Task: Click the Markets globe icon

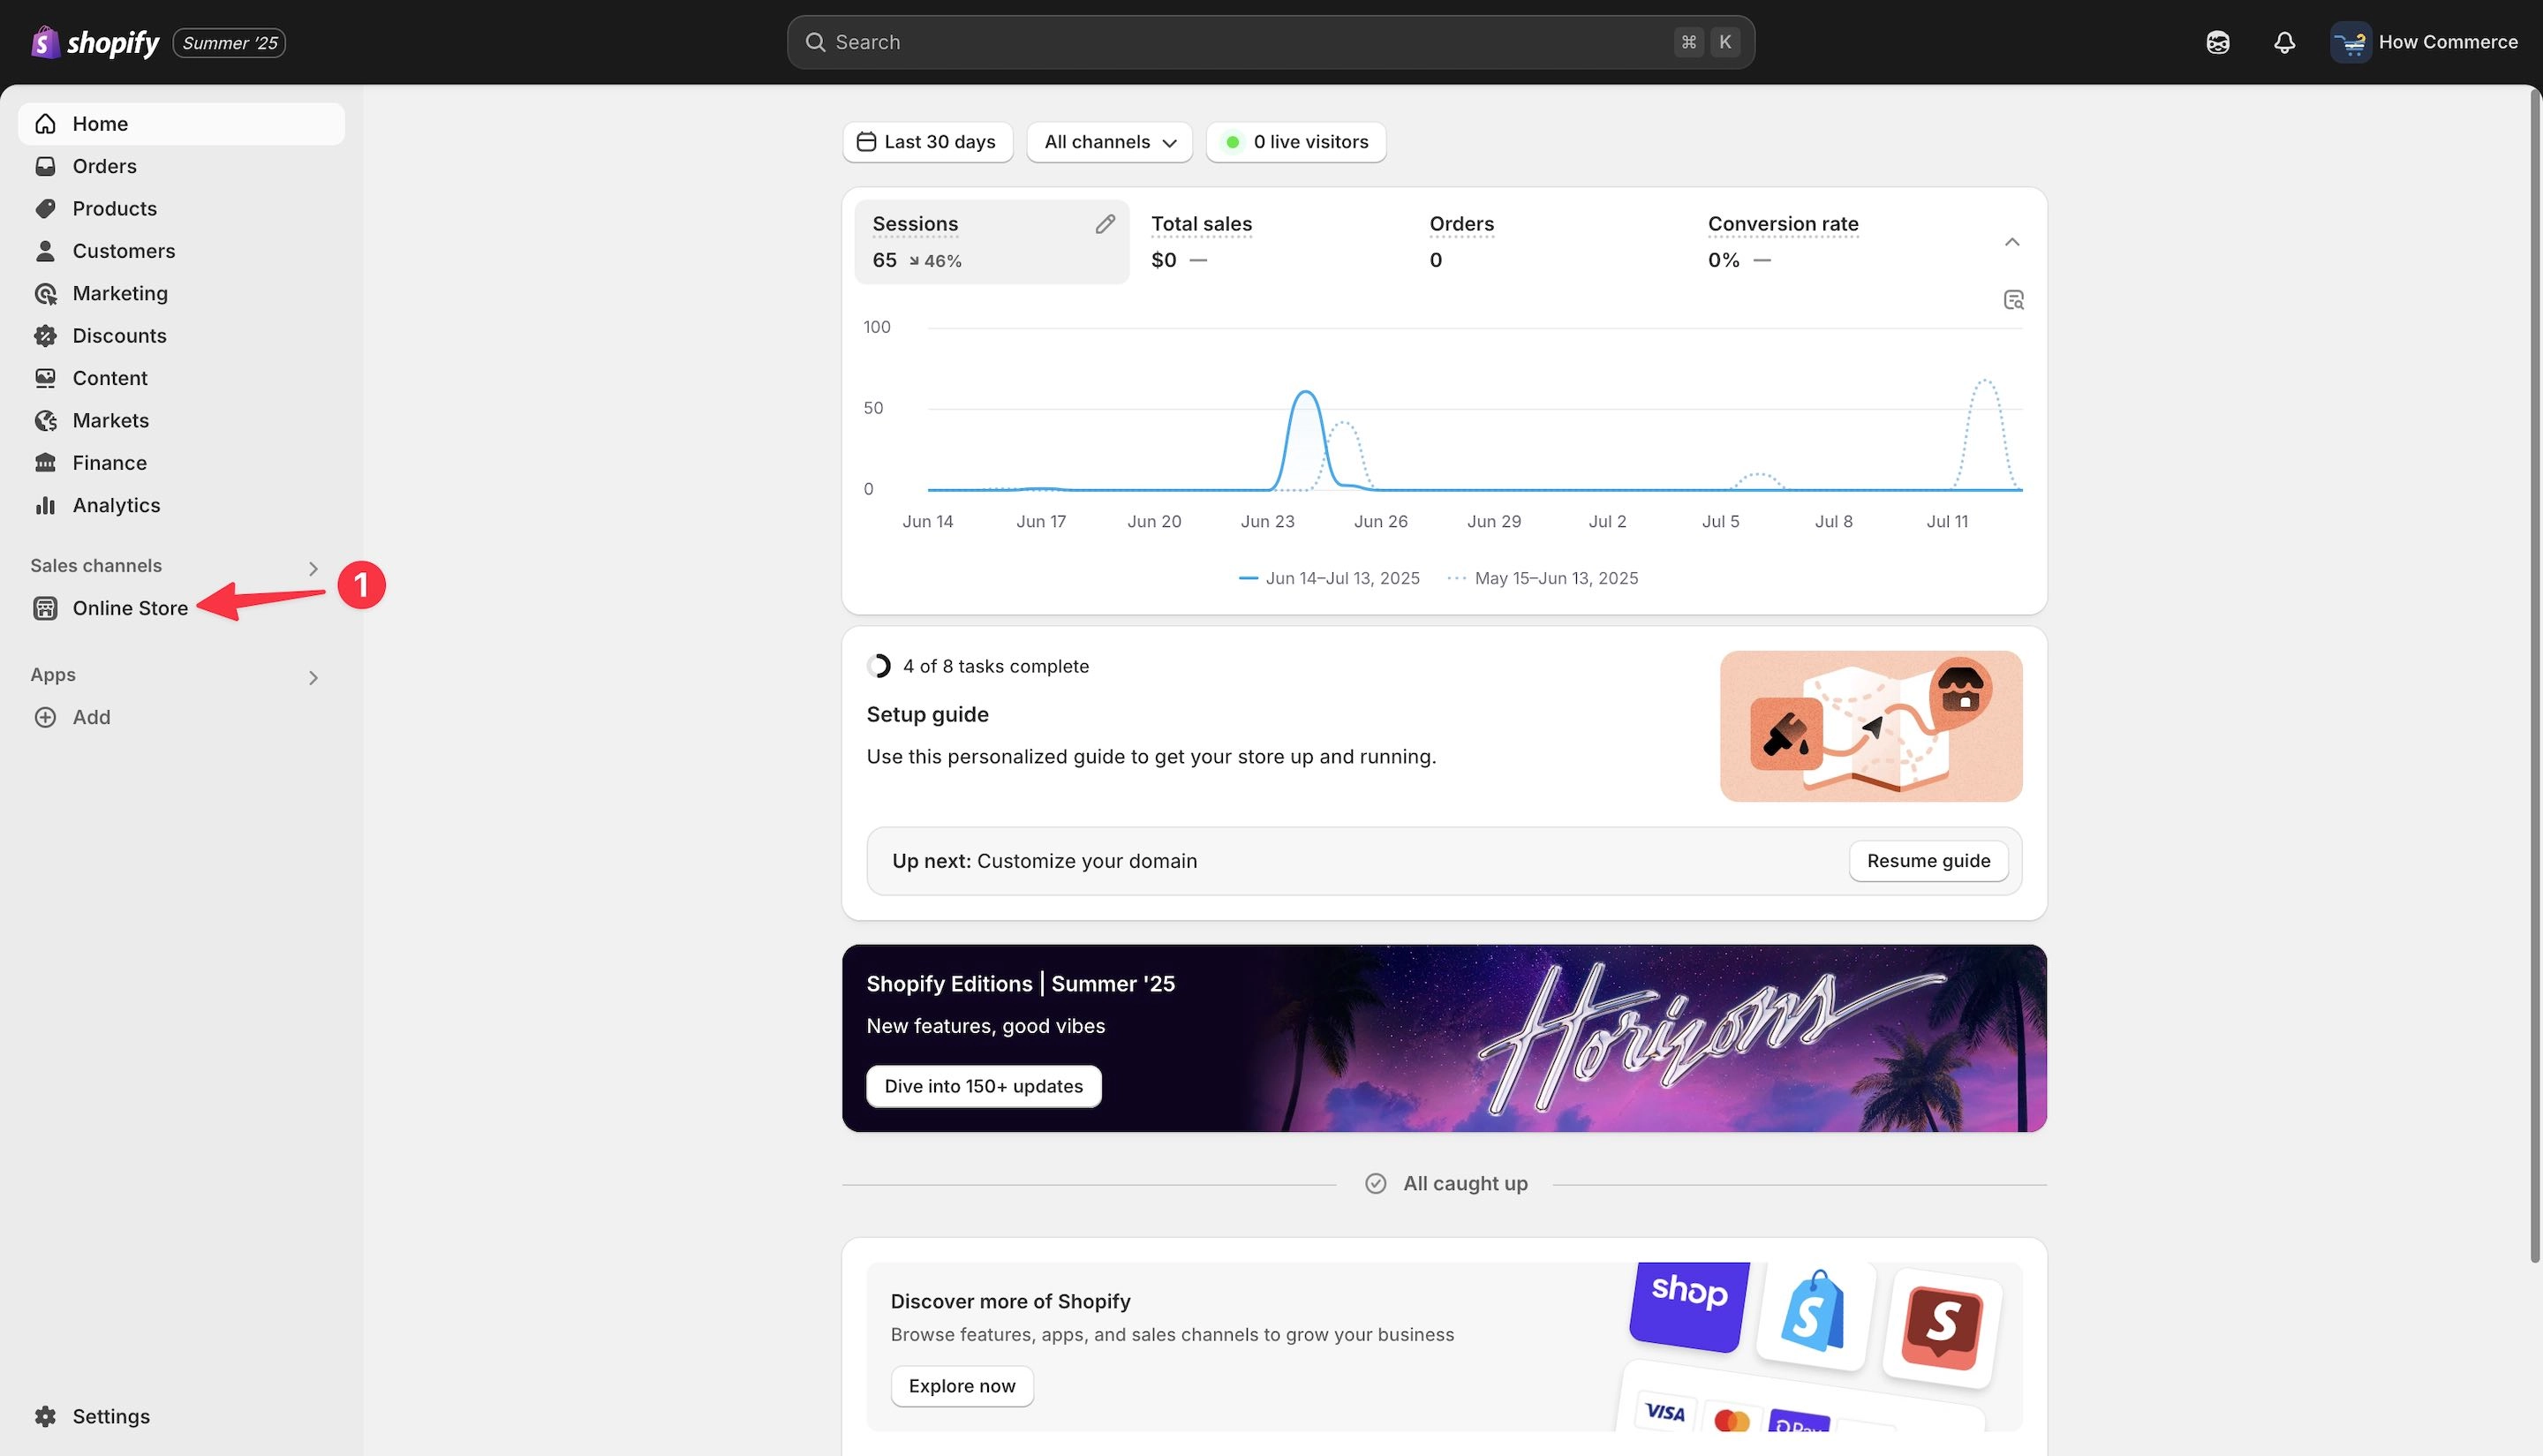Action: tap(45, 420)
